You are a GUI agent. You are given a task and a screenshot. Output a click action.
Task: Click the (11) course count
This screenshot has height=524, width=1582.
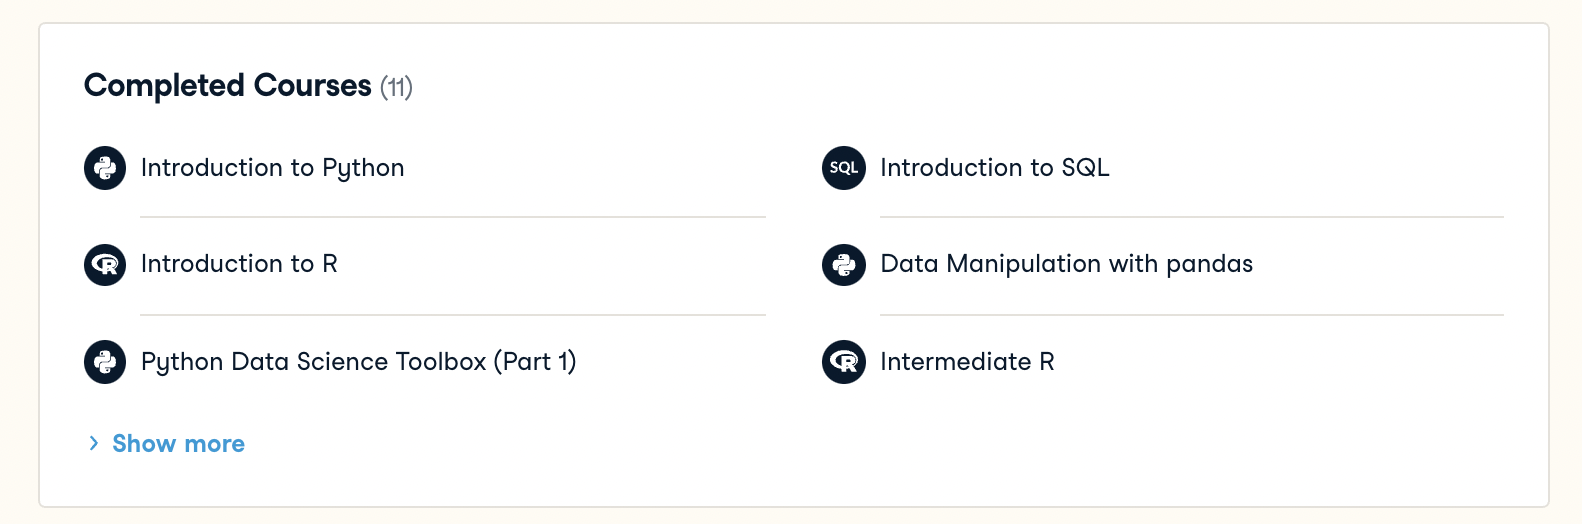coord(396,88)
